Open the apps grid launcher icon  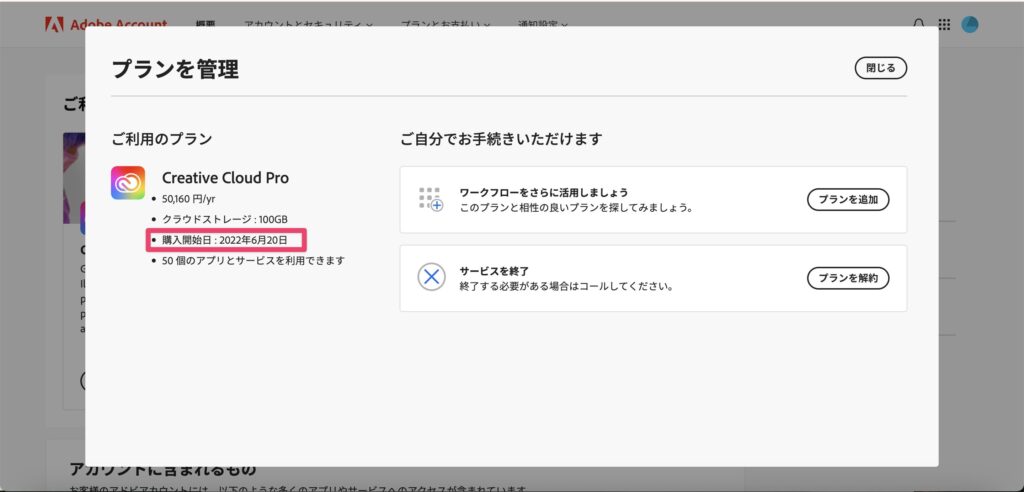pyautogui.click(x=944, y=25)
